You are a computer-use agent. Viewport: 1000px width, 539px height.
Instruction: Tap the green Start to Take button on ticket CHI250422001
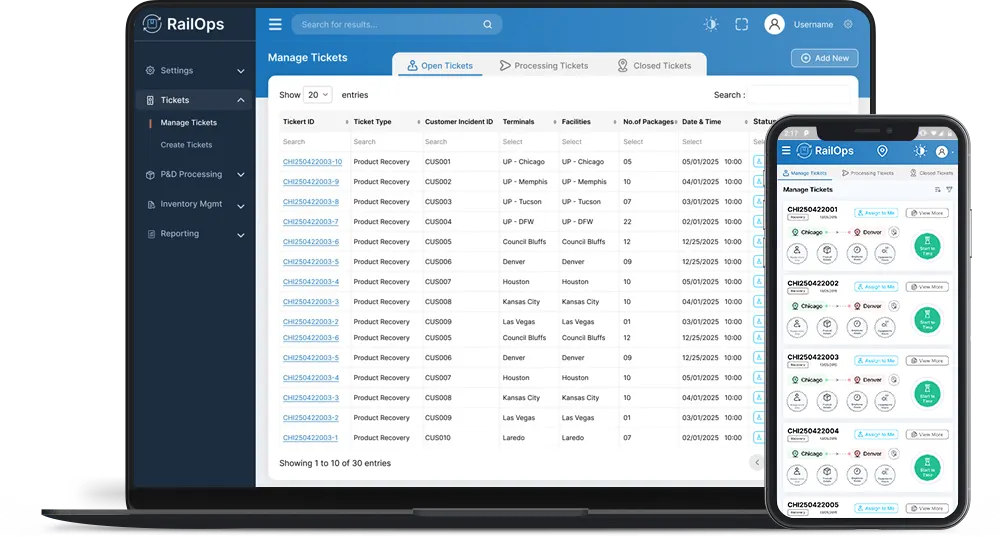(x=927, y=246)
